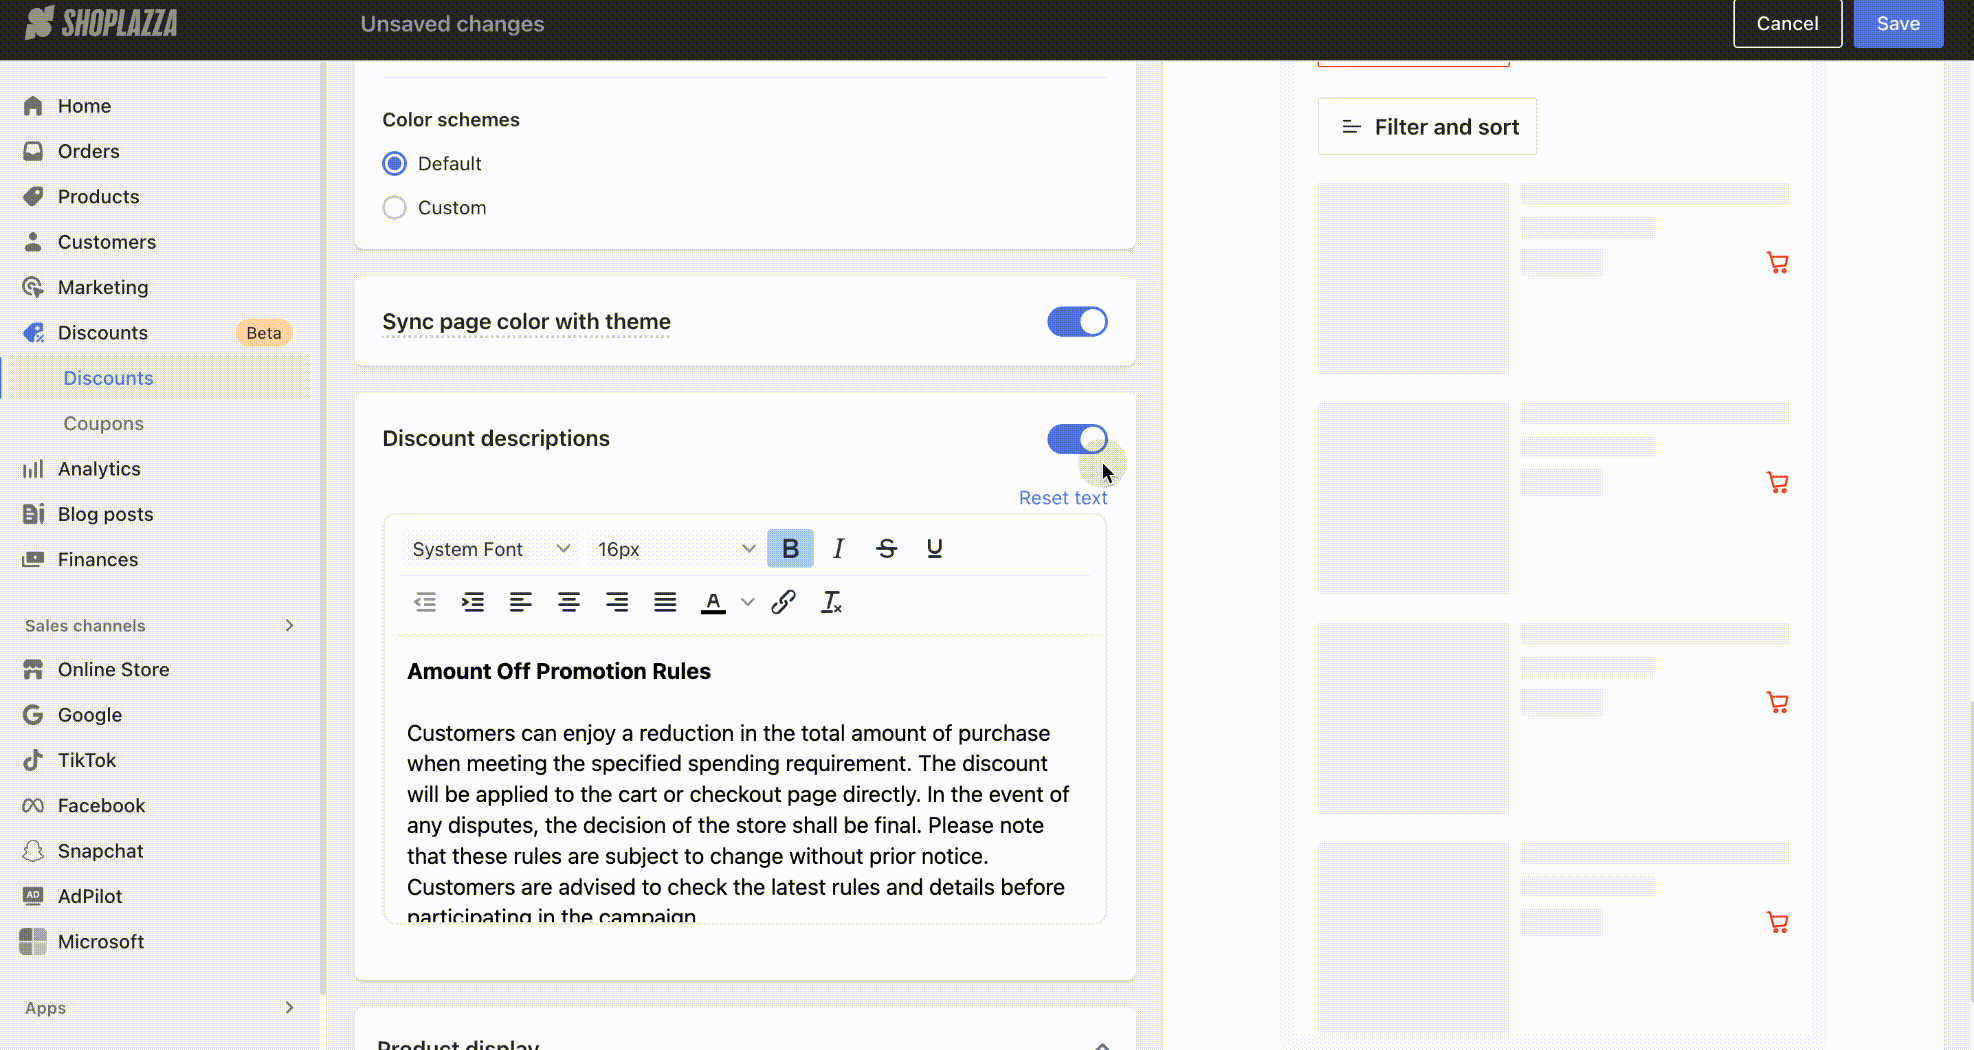Screen dimensions: 1974x1050
Task: Underline the selected text
Action: 934,549
